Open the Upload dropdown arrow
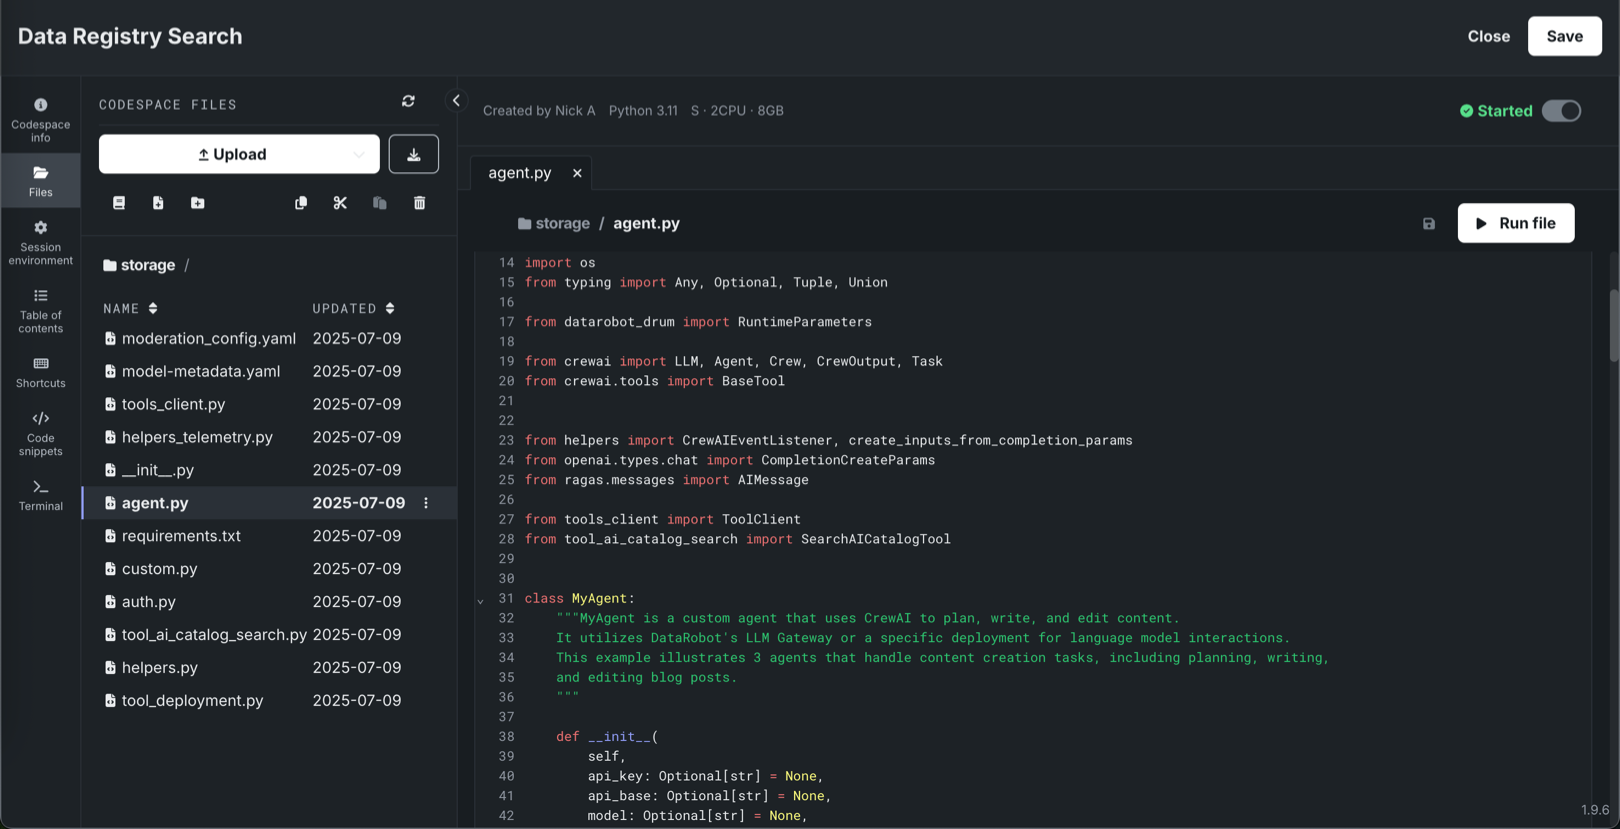The width and height of the screenshot is (1620, 829). click(358, 155)
